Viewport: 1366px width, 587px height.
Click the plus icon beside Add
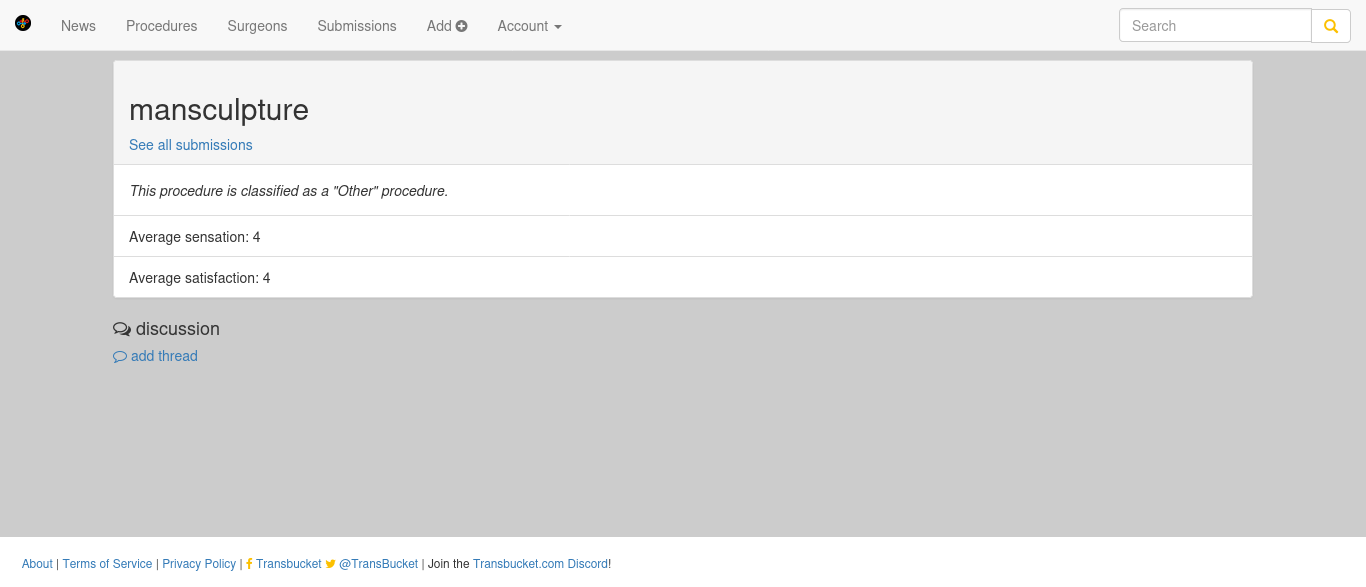point(461,26)
